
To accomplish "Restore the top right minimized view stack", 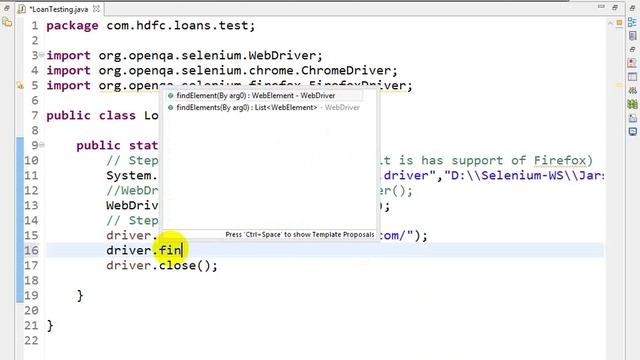I will [632, 8].
